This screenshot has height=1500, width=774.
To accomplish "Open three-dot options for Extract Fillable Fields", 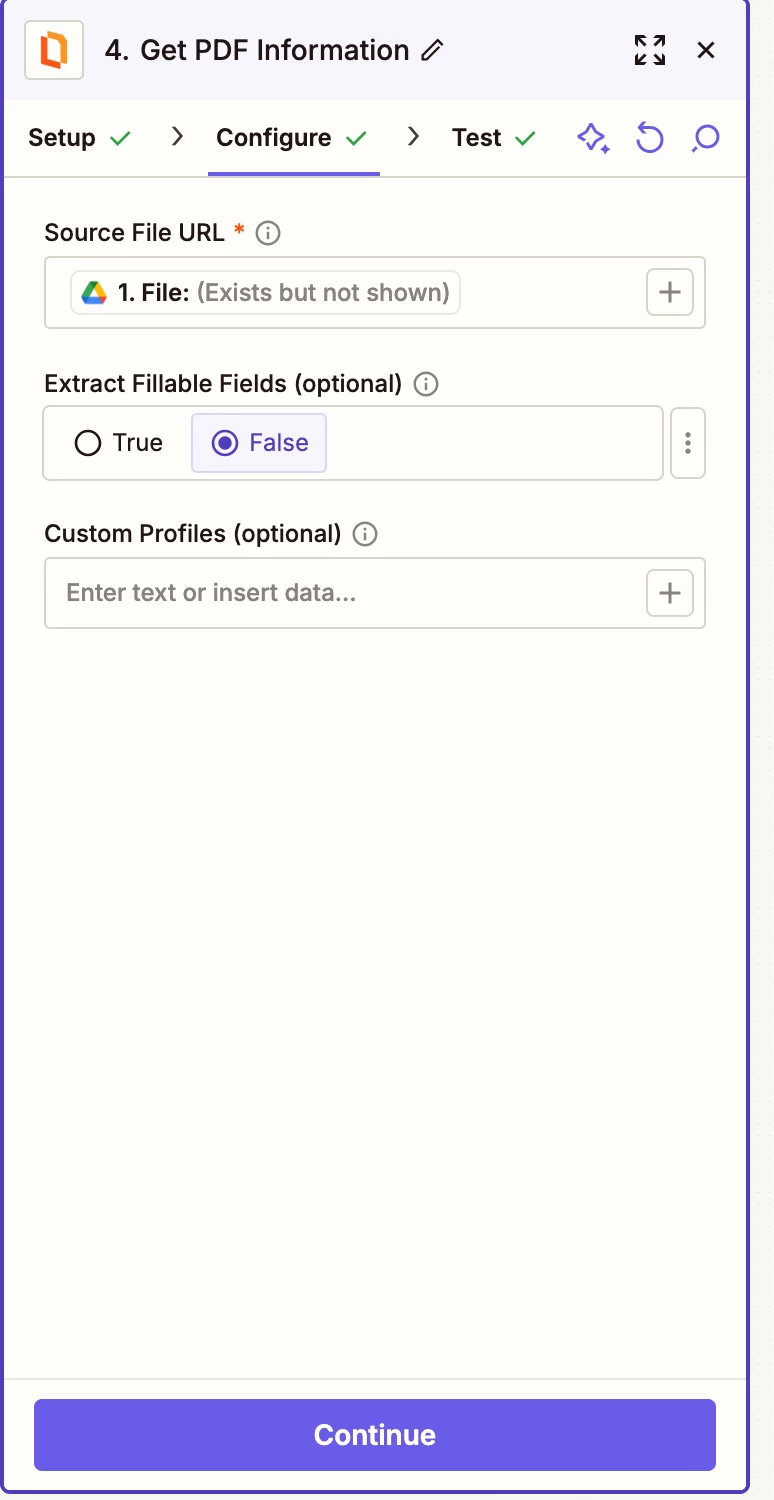I will point(688,443).
